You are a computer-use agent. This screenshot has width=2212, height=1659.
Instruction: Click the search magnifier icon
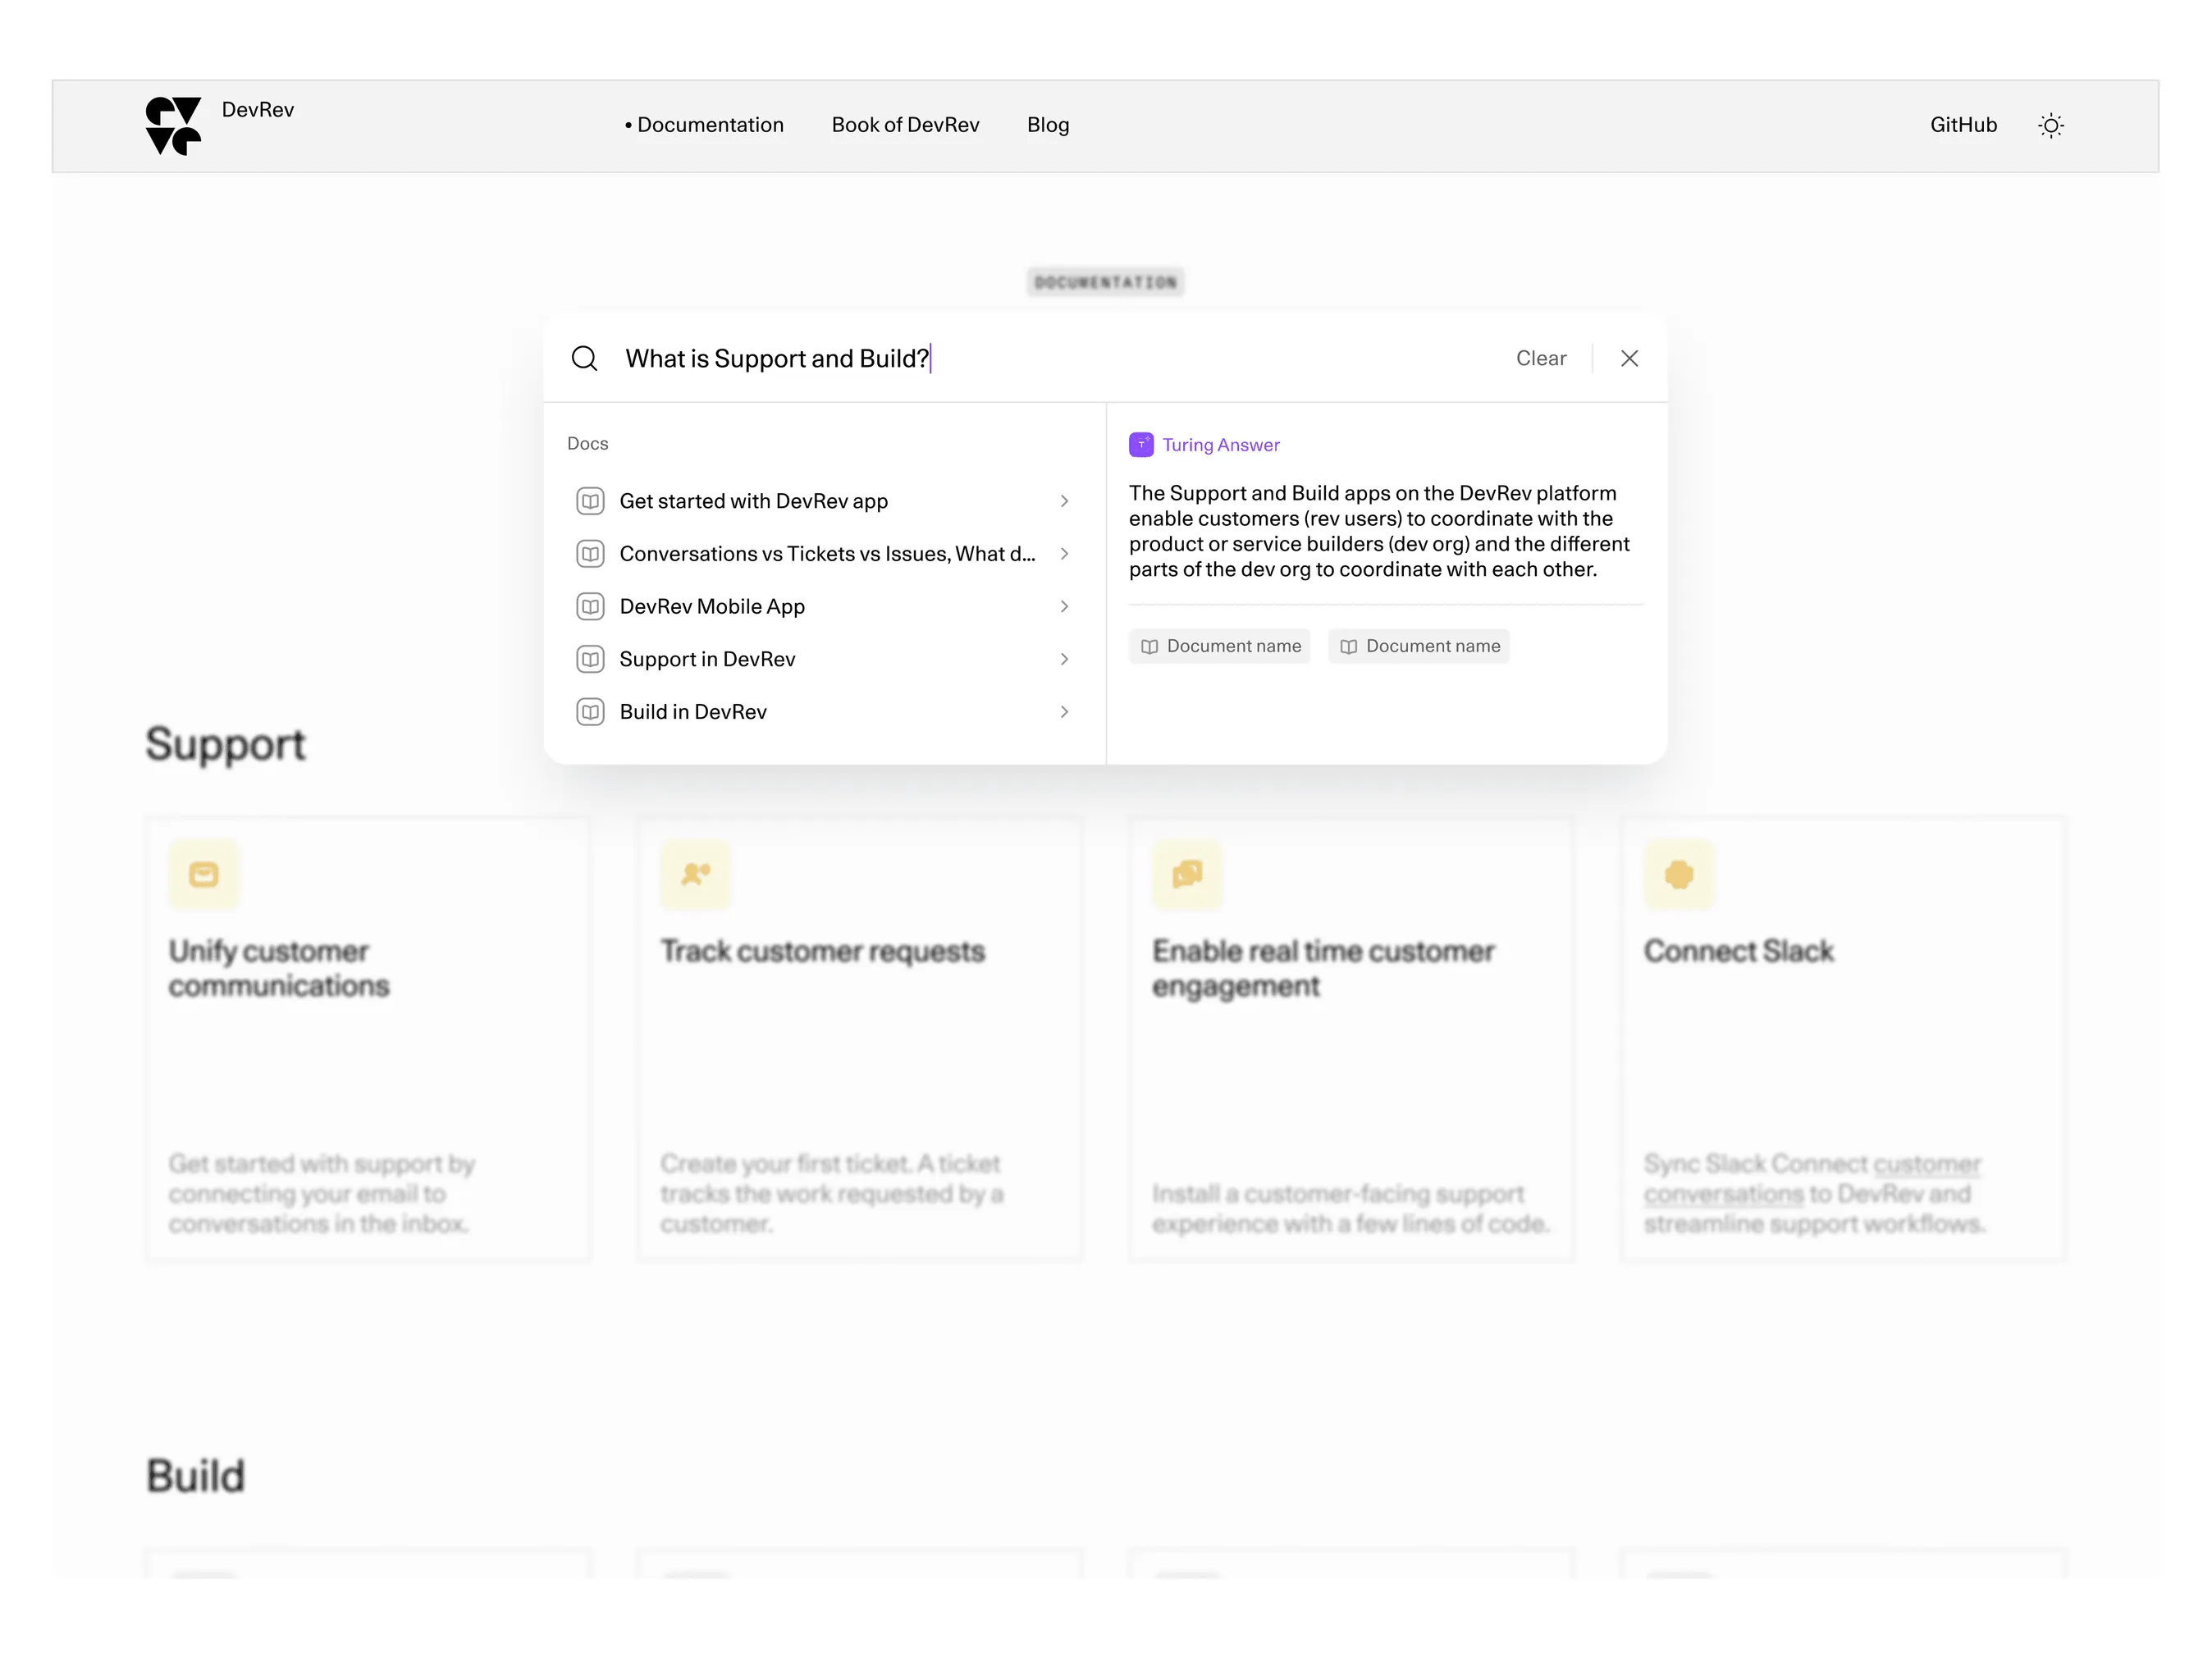(x=585, y=358)
